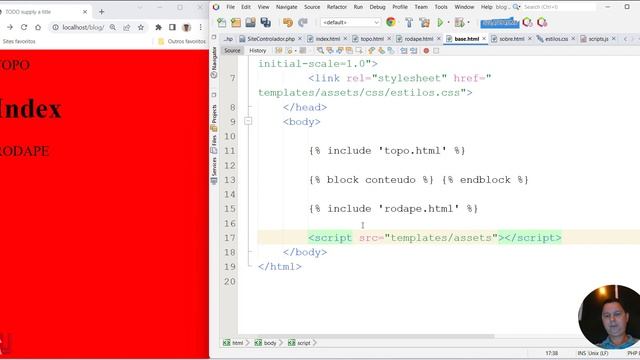Open the Navigate menu
Screen dimensions: 640x360
click(287, 7)
